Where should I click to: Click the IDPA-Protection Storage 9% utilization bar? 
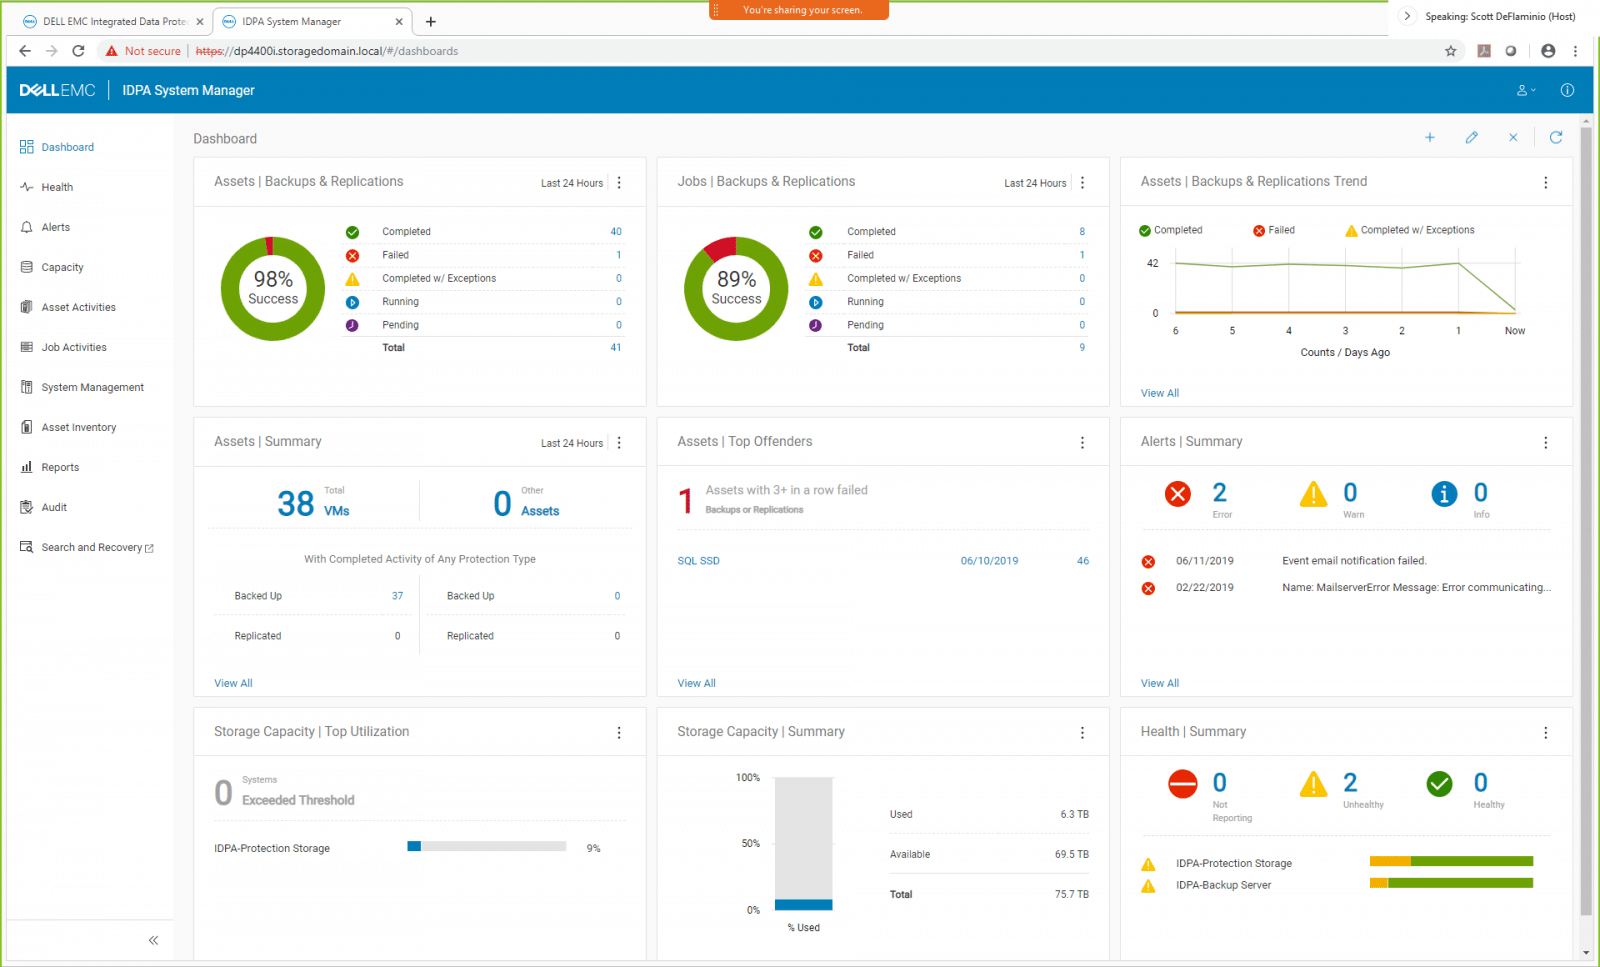(487, 846)
